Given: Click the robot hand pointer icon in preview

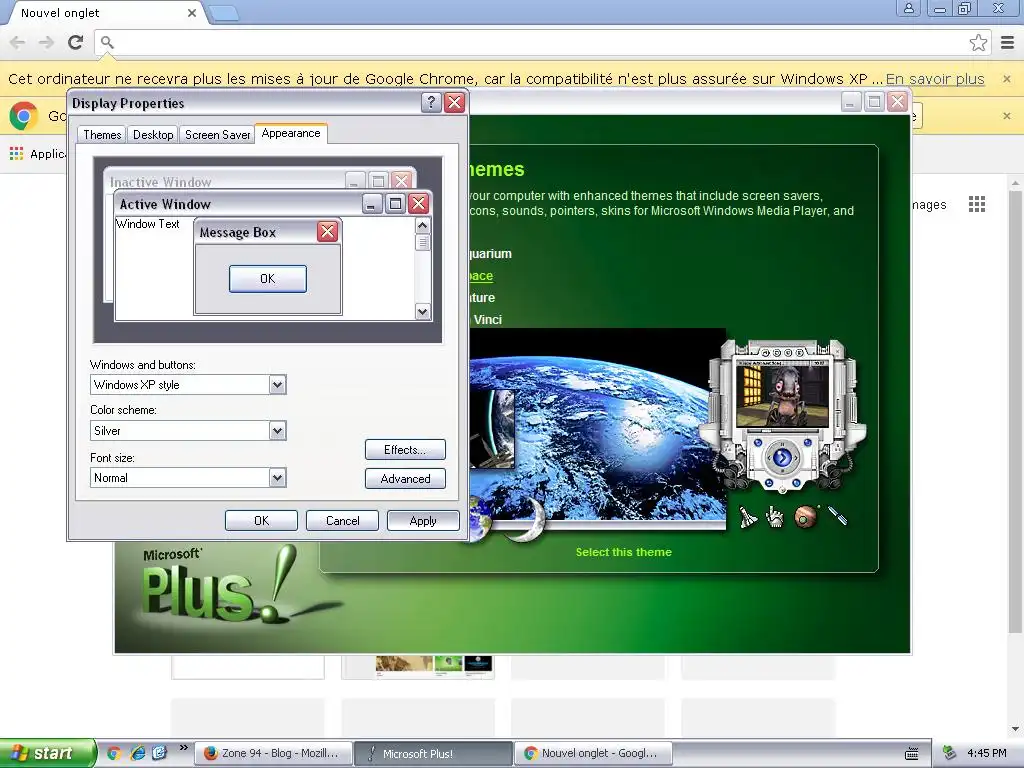Looking at the screenshot, I should [x=775, y=517].
